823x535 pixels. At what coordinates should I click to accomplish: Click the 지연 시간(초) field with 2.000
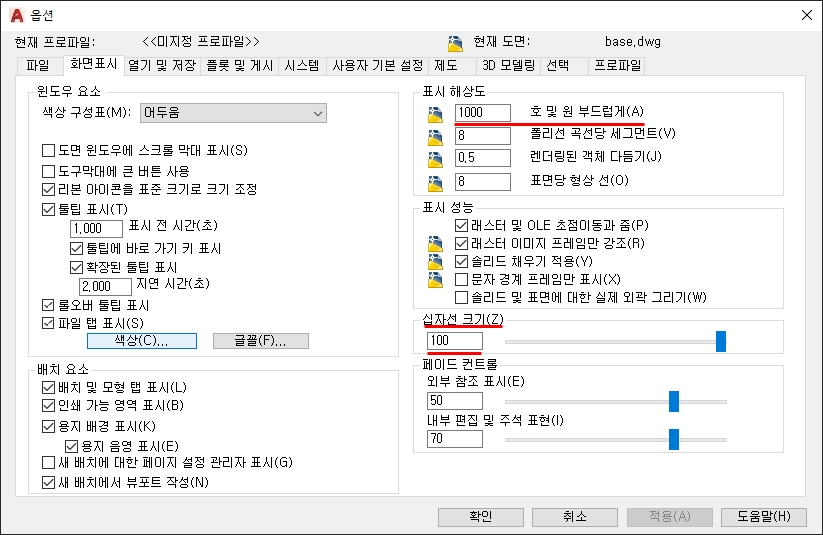click(x=105, y=287)
